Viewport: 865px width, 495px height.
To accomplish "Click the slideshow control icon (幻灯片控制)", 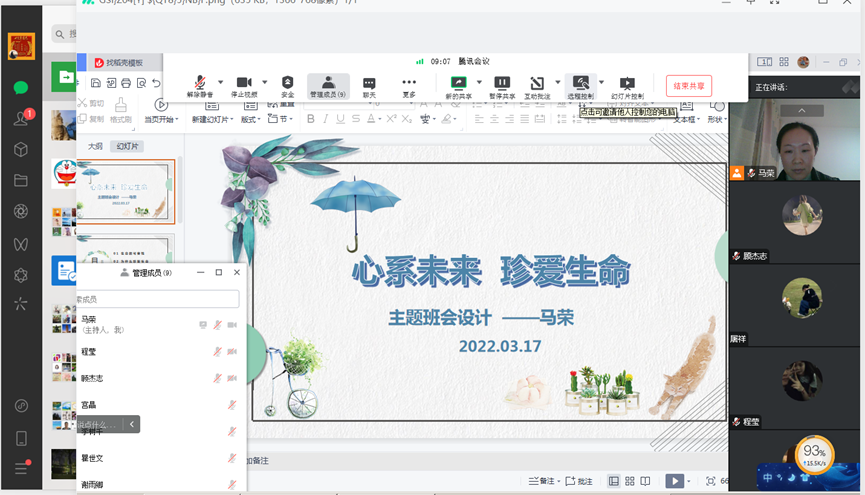I will (x=627, y=83).
